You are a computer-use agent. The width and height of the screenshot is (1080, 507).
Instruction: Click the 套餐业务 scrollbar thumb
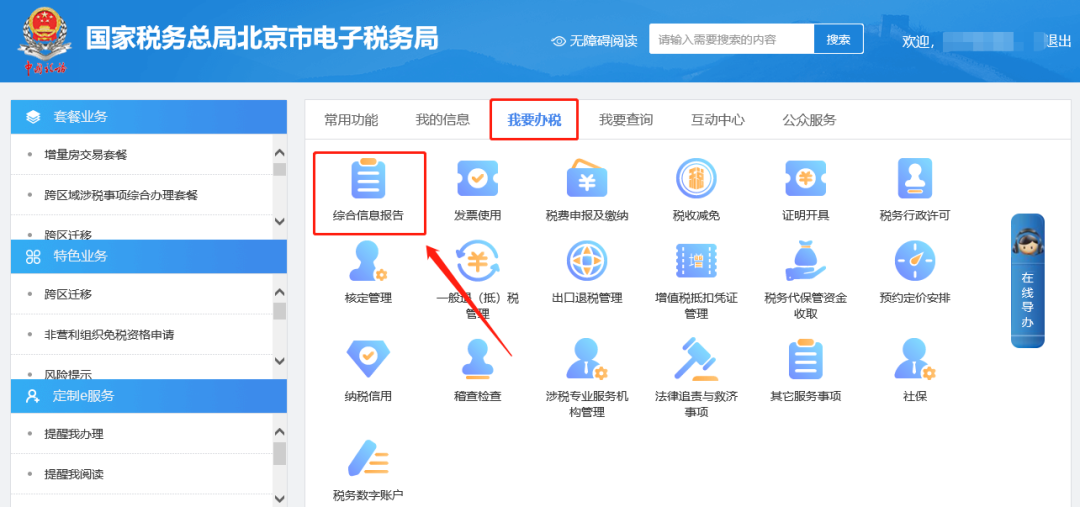coord(279,169)
